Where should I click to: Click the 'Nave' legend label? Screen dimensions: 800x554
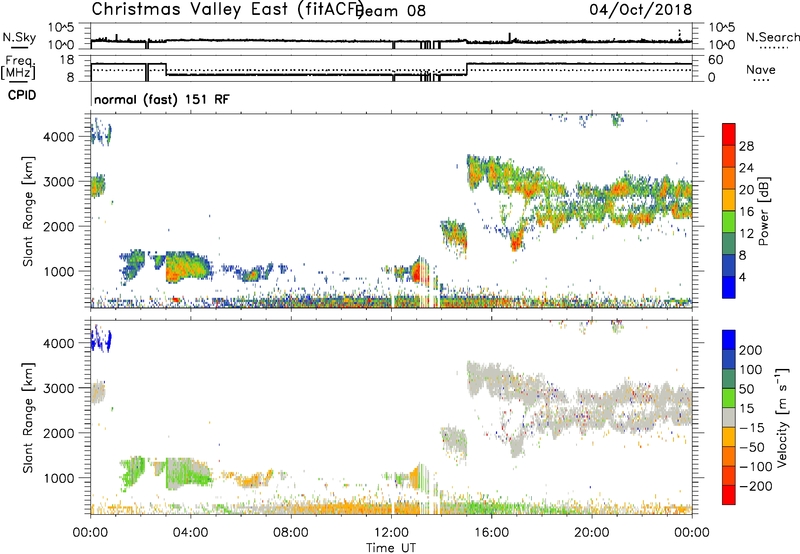point(761,69)
